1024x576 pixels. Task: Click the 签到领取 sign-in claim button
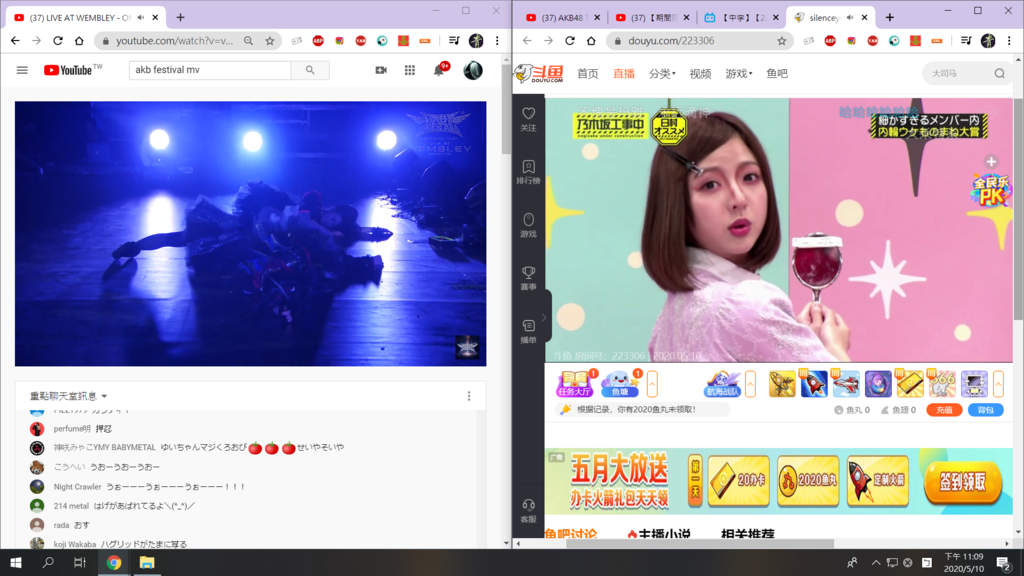(963, 483)
